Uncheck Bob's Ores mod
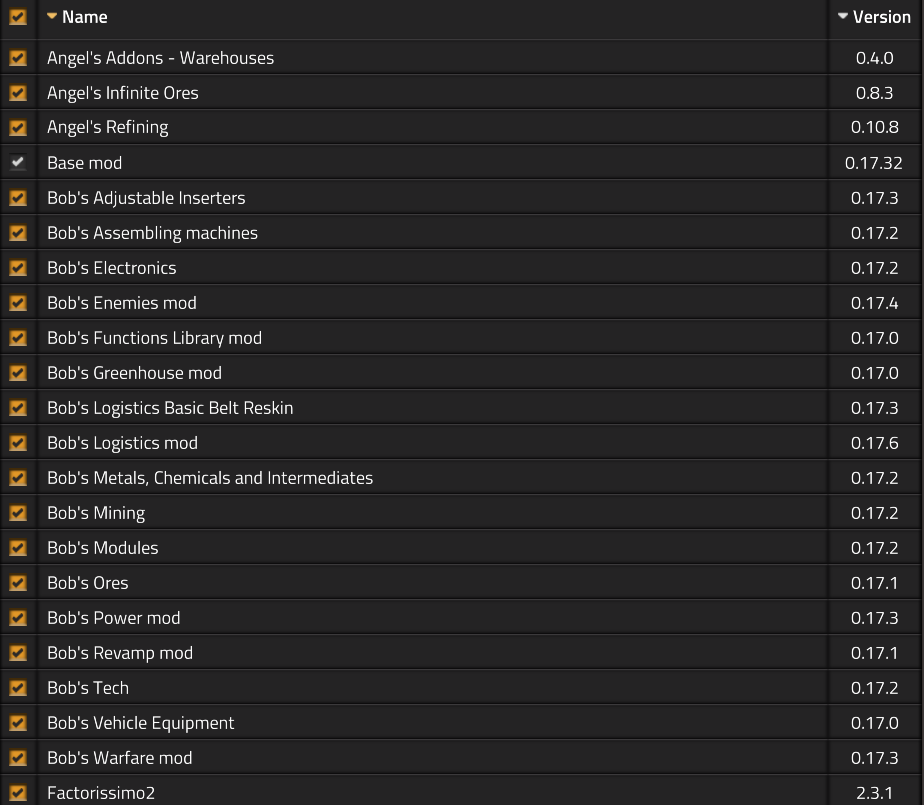The width and height of the screenshot is (924, 805). (x=18, y=583)
